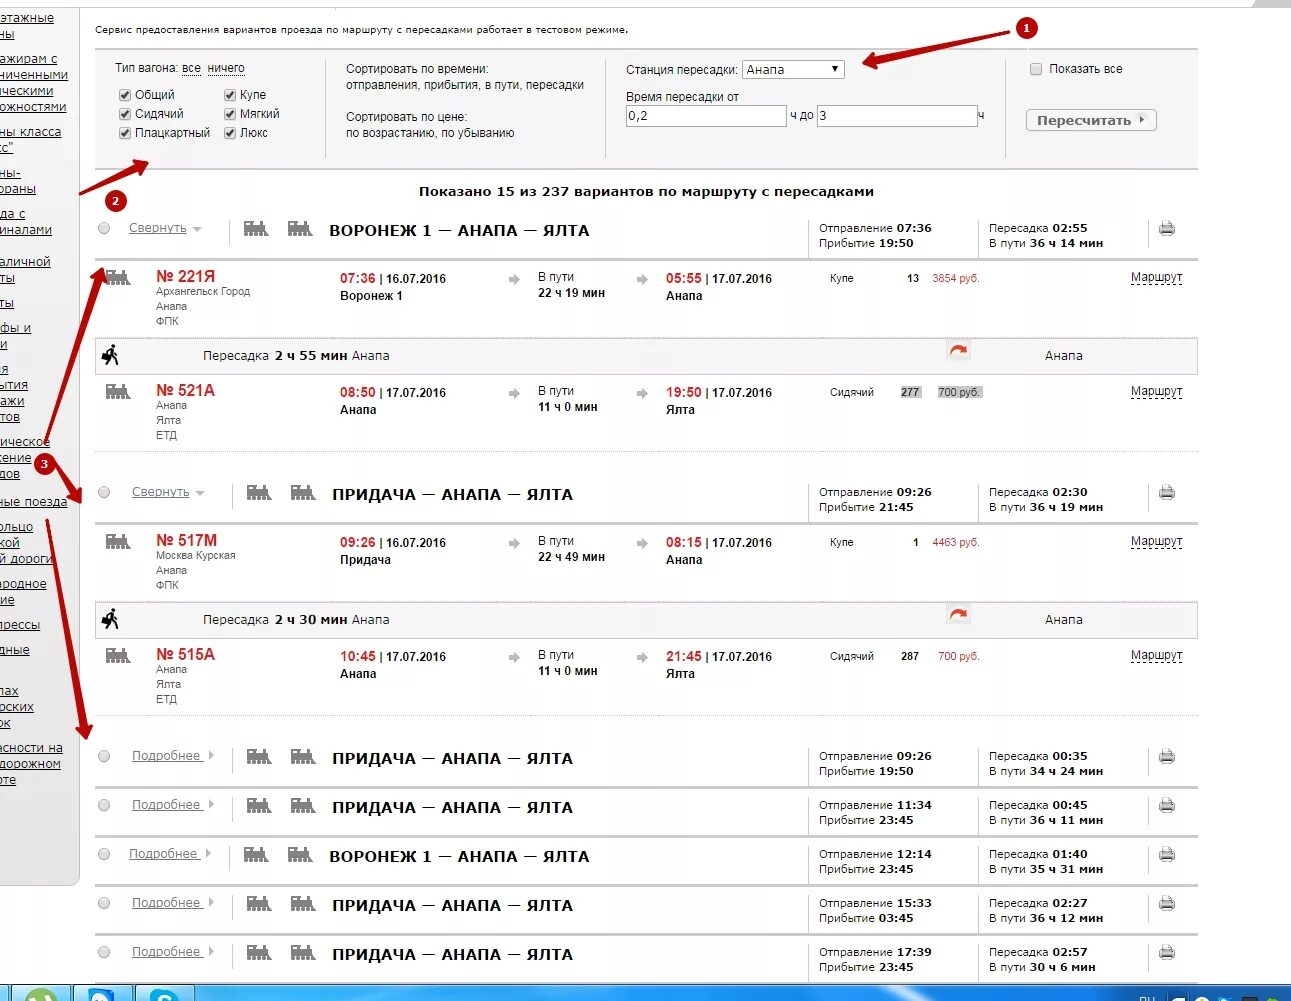Viewport: 1291px width, 1001px height.
Task: Print the route with transfer 00:35
Action: (x=1166, y=757)
